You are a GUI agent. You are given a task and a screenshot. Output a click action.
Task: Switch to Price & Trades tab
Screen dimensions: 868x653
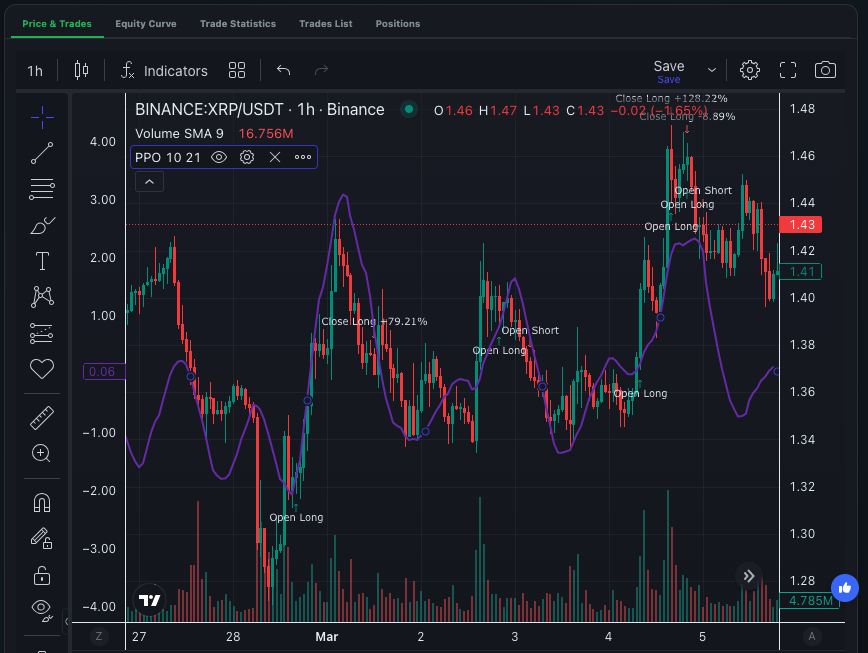pyautogui.click(x=57, y=24)
